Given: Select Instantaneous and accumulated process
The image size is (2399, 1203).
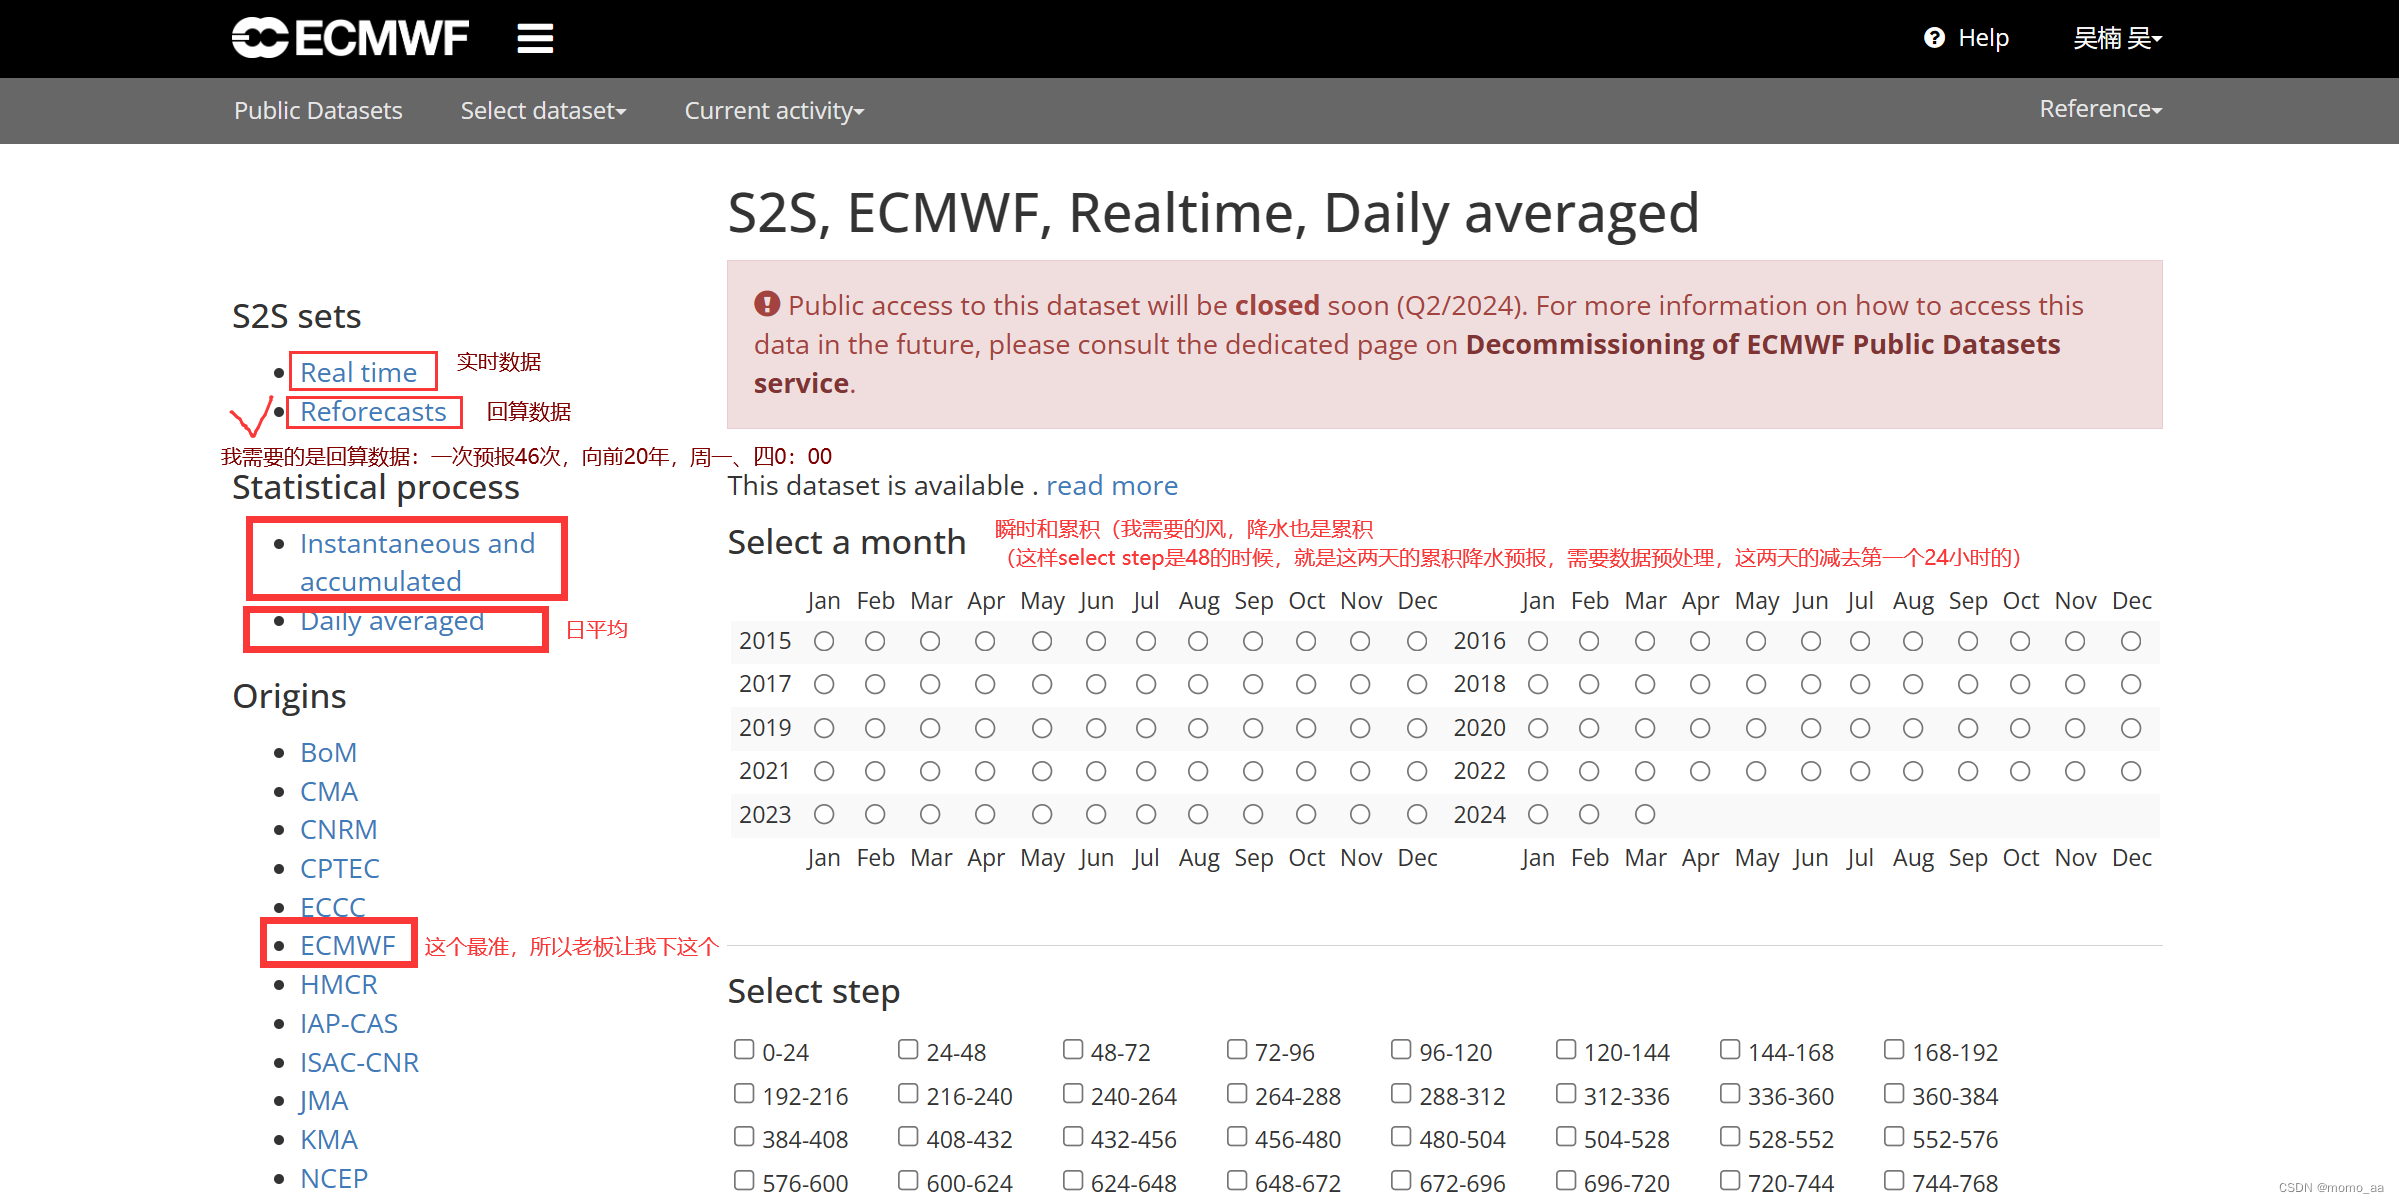Looking at the screenshot, I should coord(417,562).
